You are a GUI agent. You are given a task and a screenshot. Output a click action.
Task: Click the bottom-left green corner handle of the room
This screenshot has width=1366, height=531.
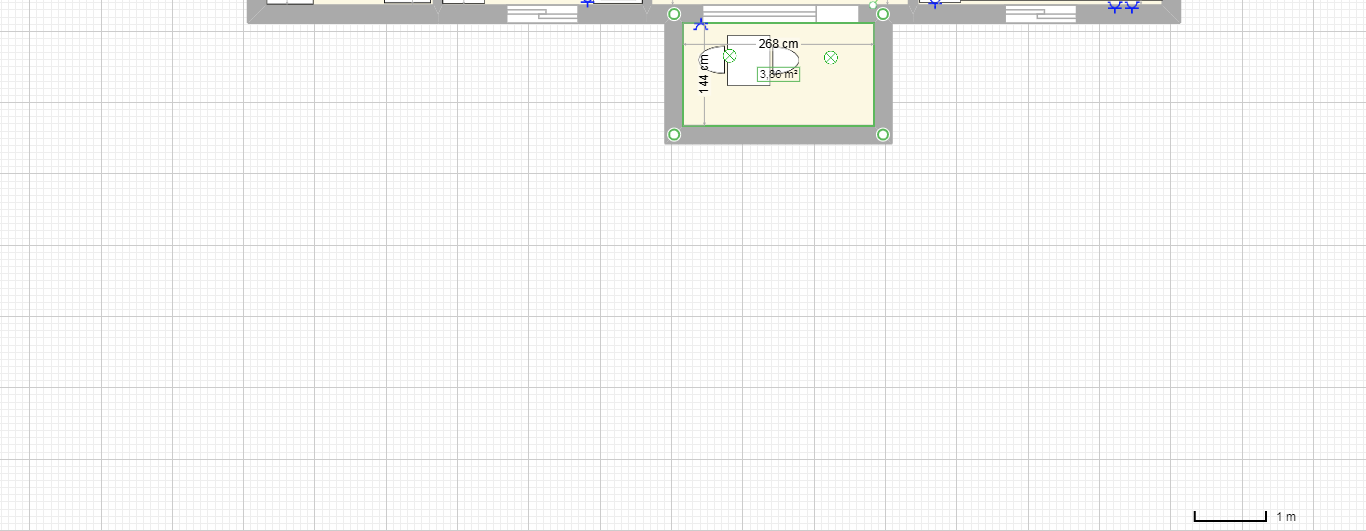click(673, 134)
